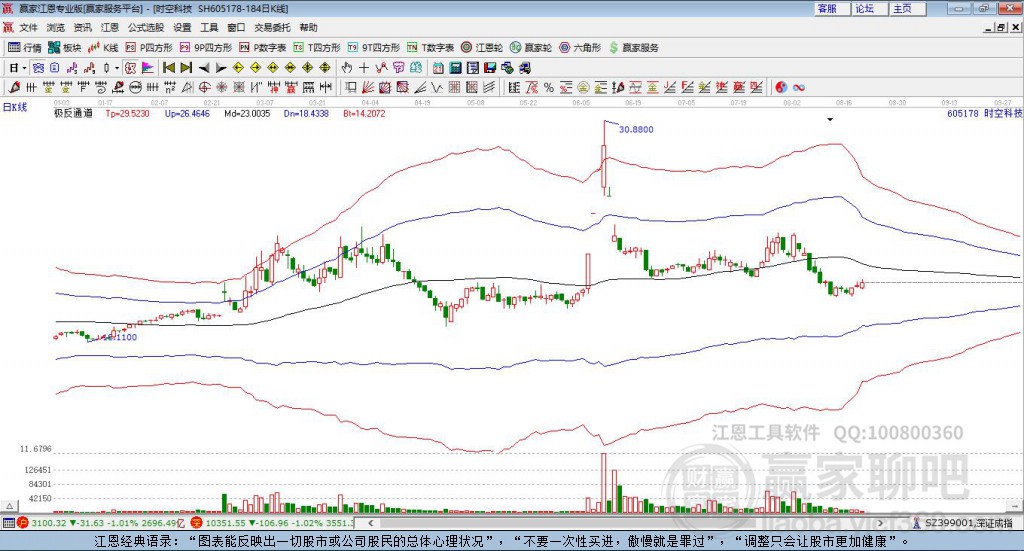The width and height of the screenshot is (1024, 551).
Task: Select the red fan lines tool
Action: 368,87
